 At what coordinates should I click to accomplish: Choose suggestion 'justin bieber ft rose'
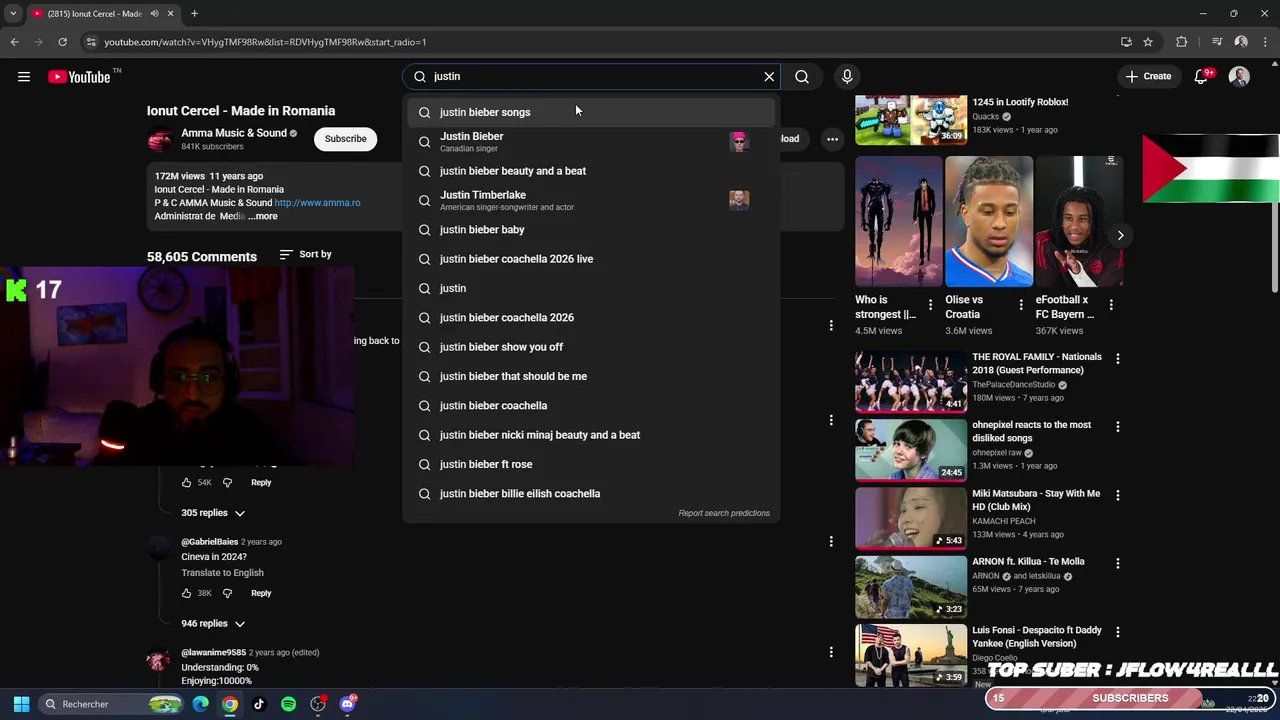pos(591,464)
